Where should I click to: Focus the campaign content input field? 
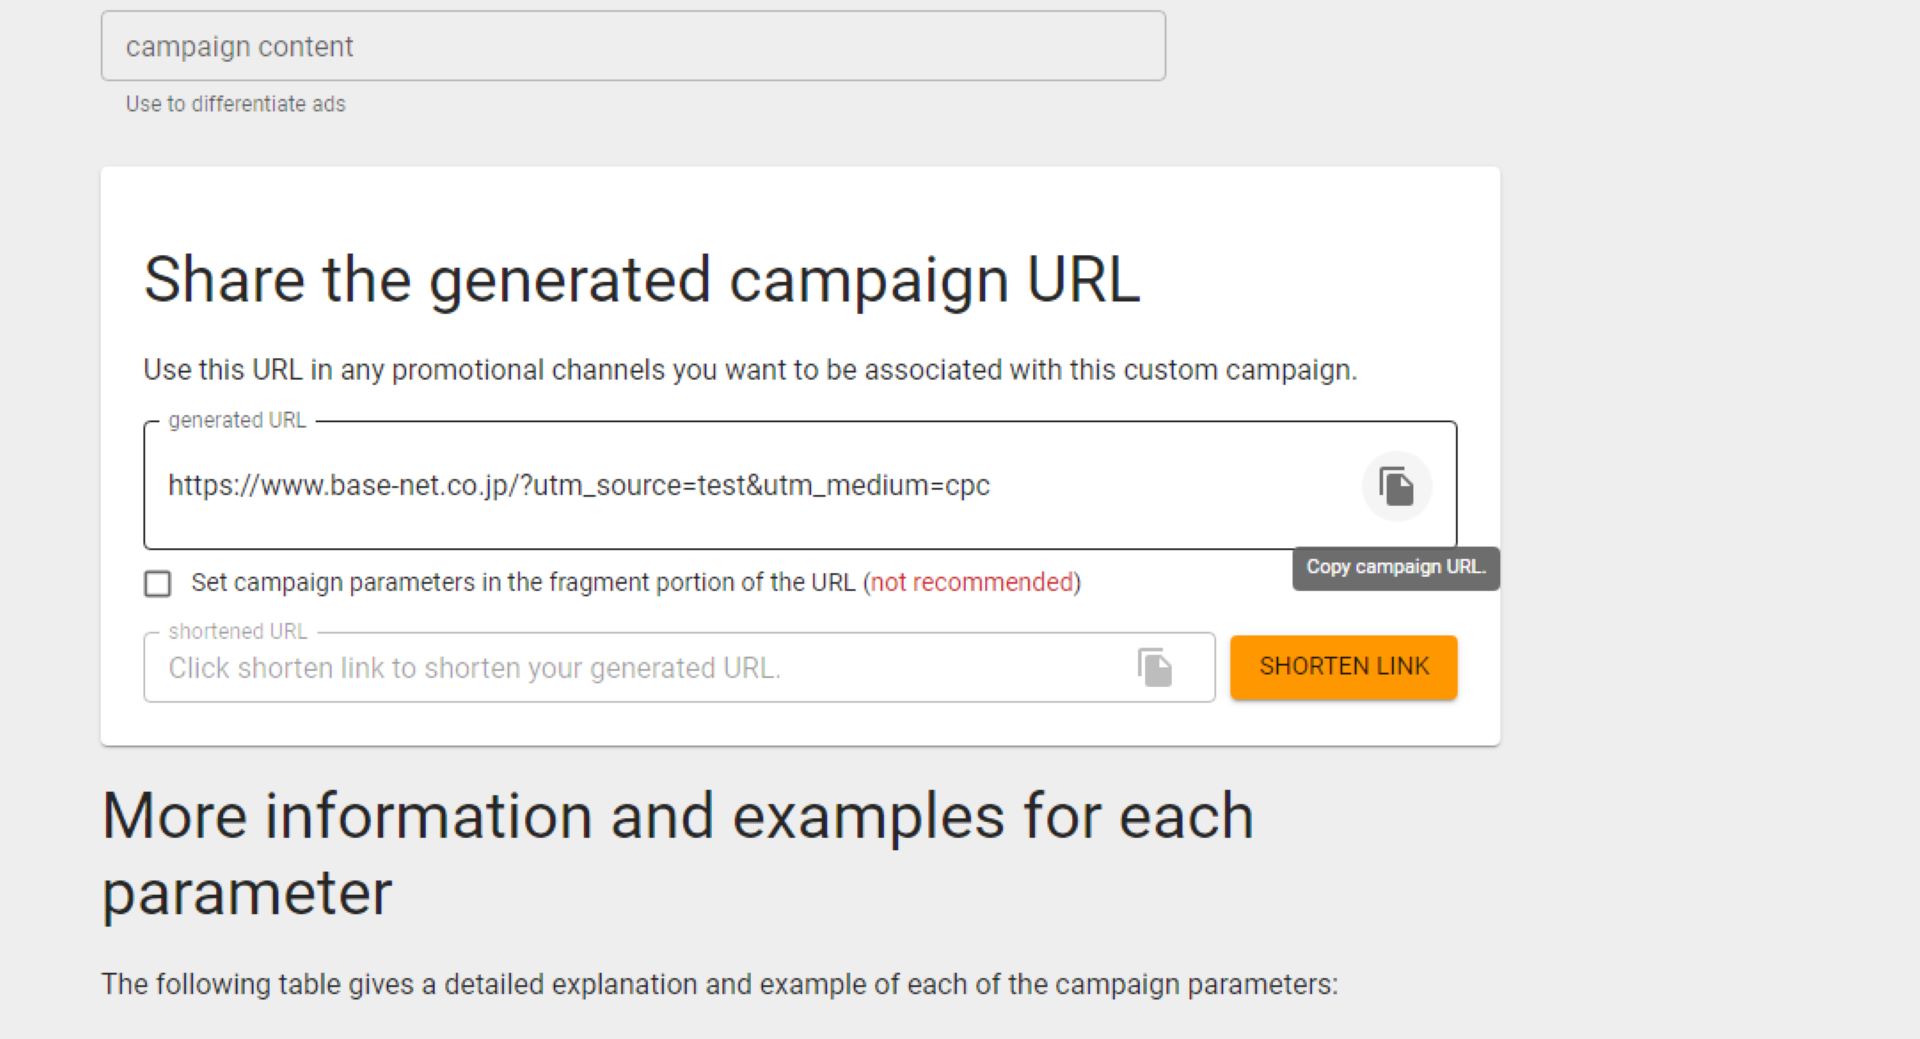click(633, 46)
